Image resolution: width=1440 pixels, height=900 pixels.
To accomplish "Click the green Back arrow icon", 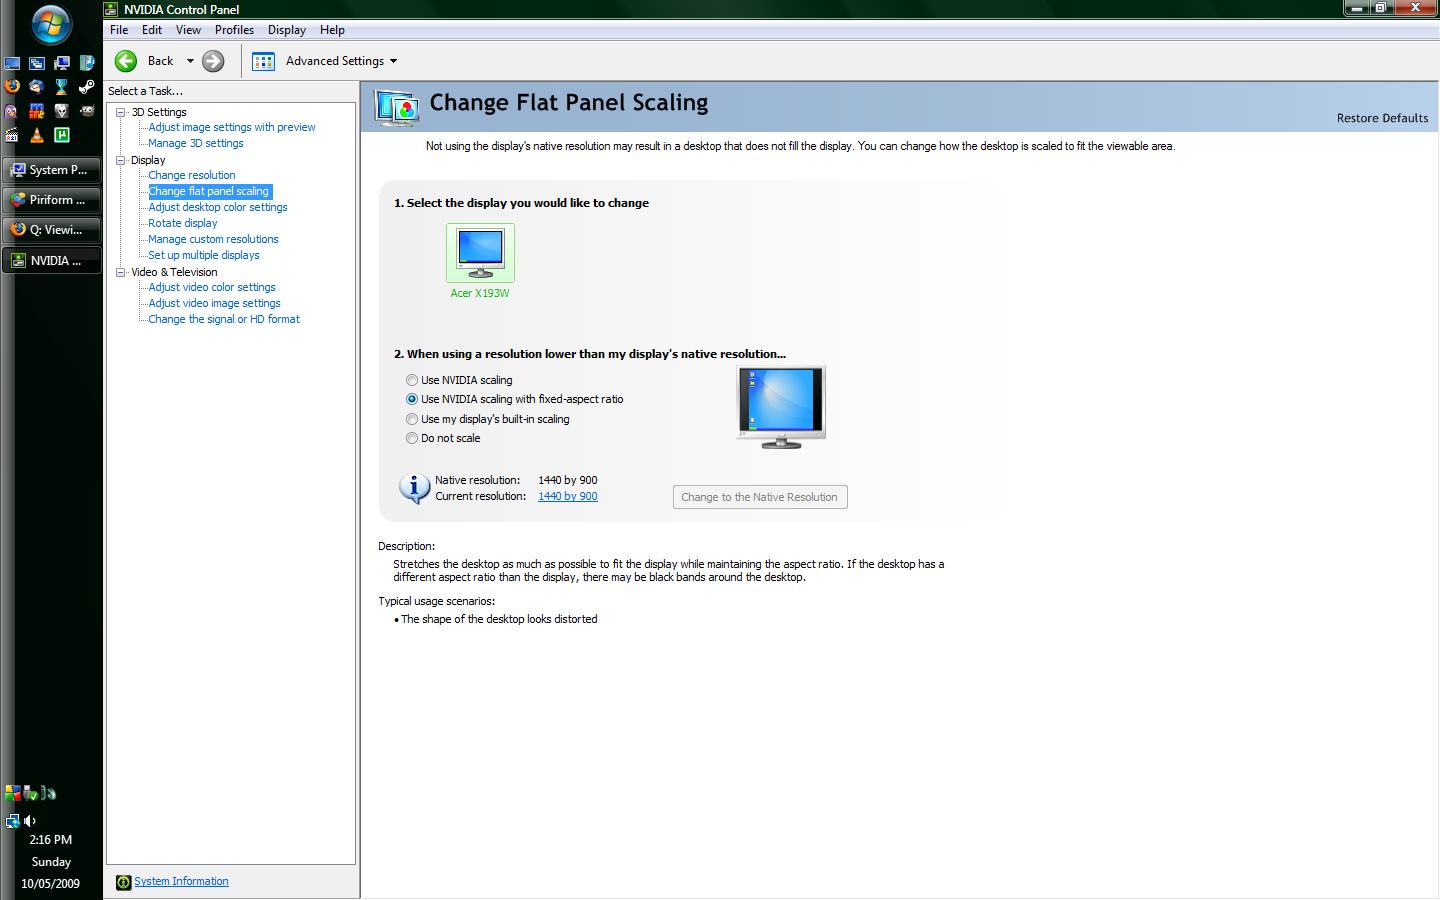I will [126, 61].
